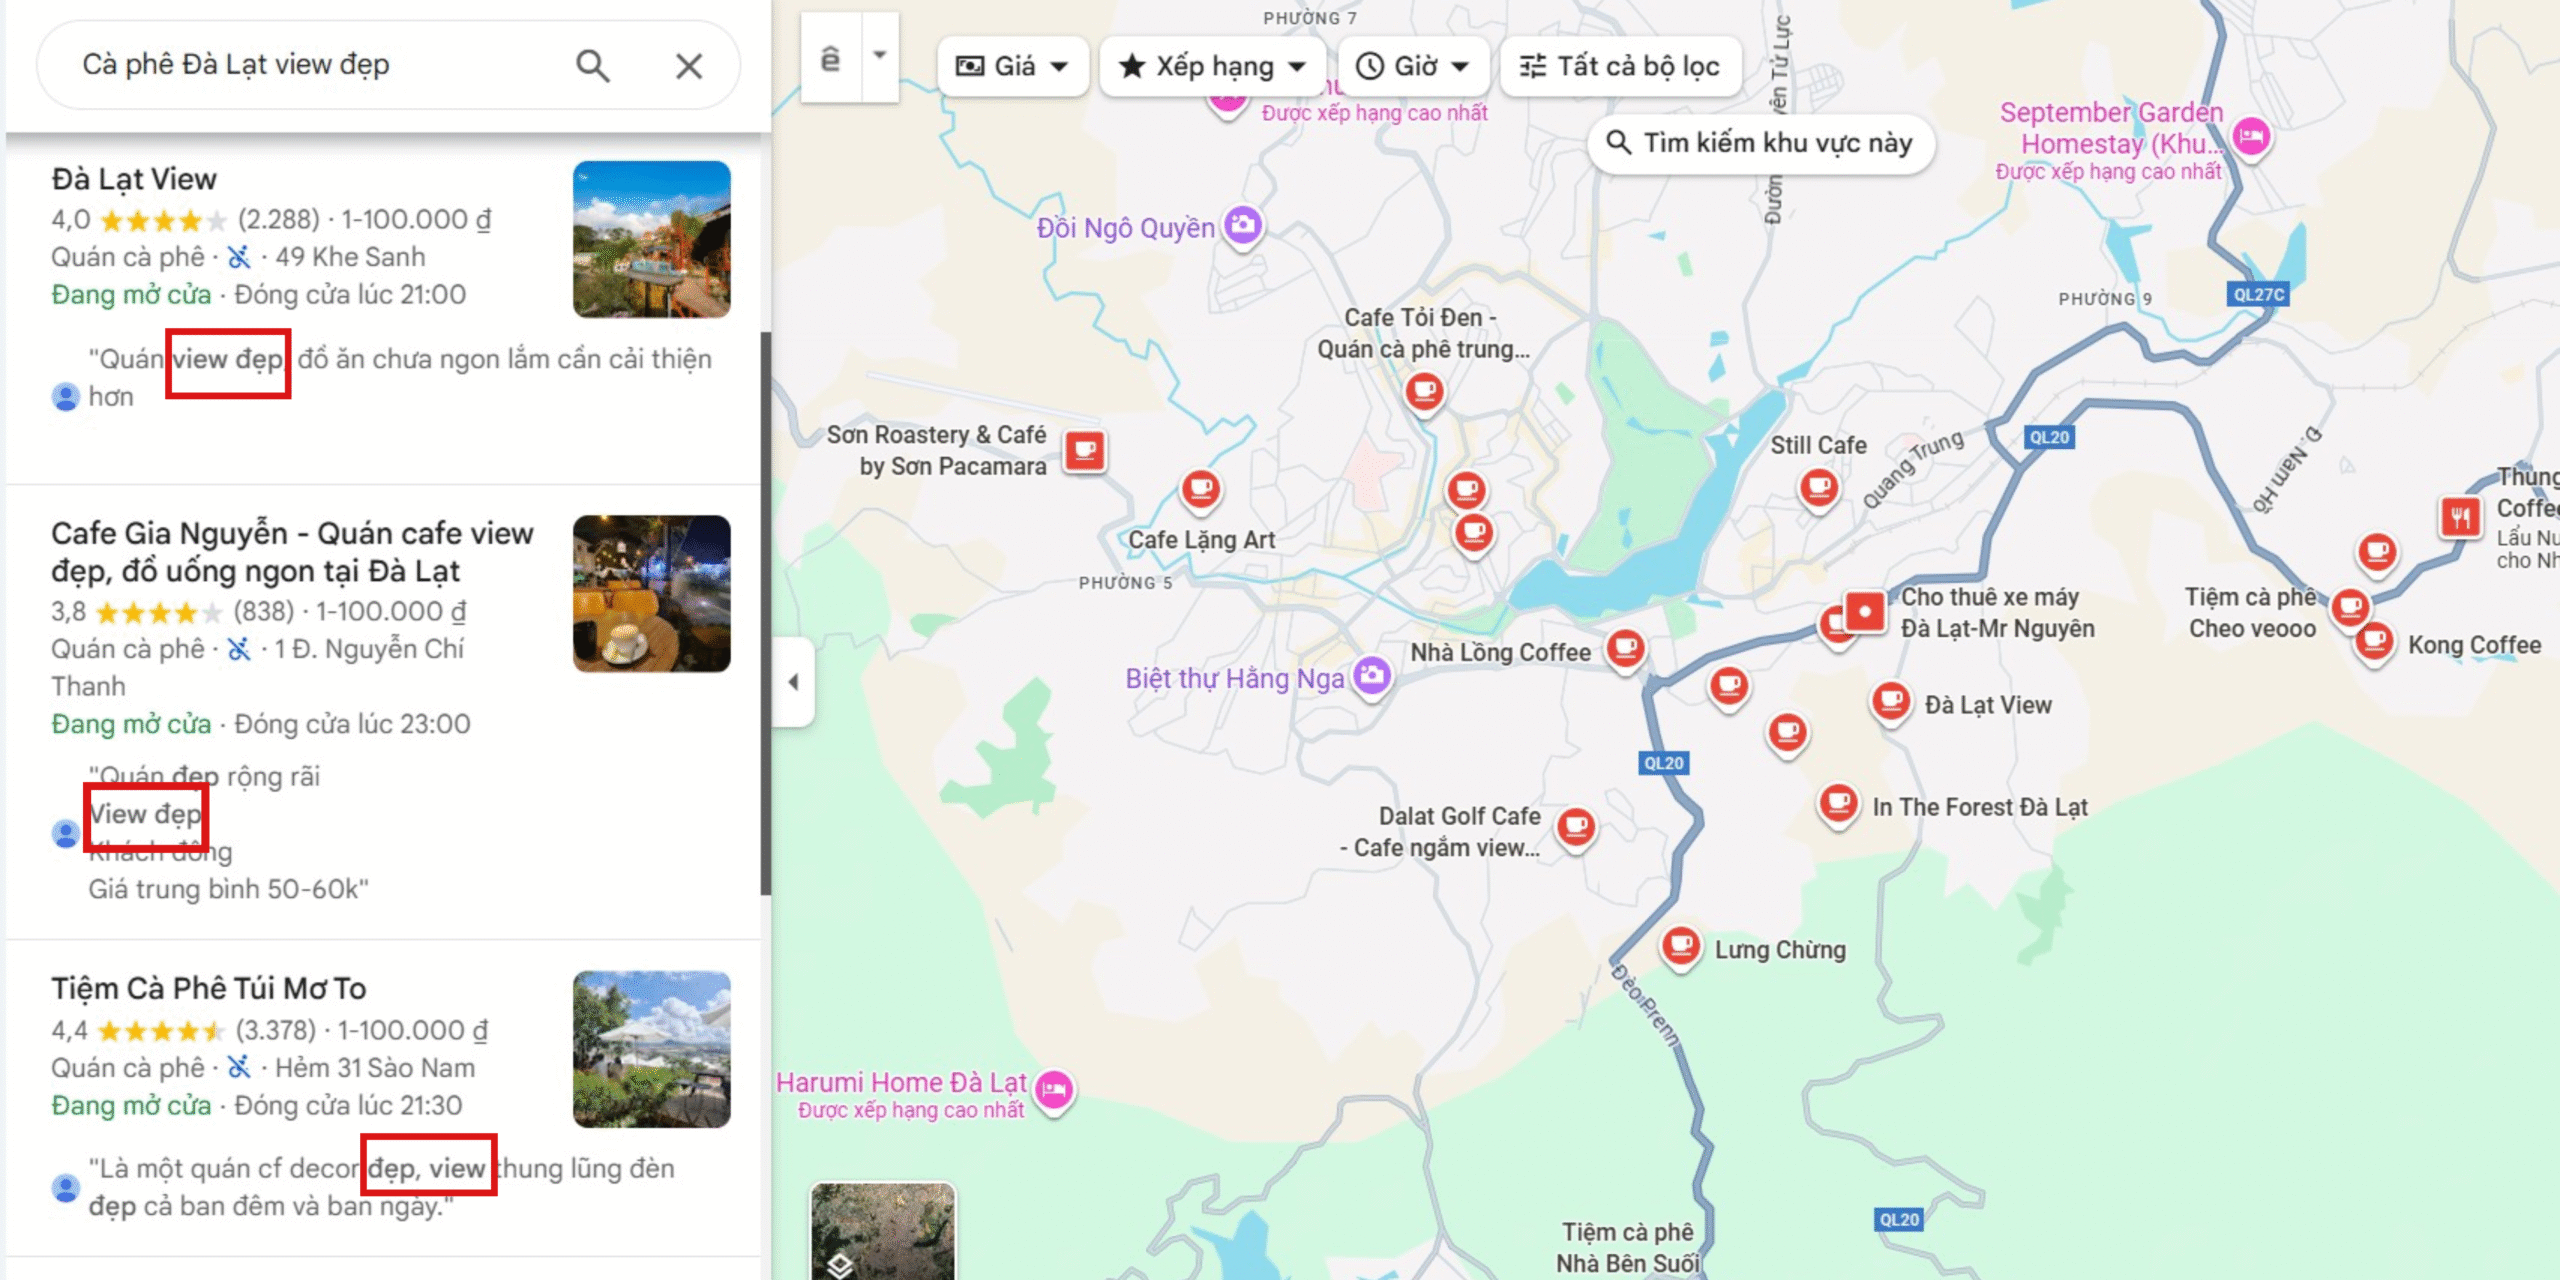Click 'Hẻm 31 Sào Nam' address text
This screenshot has height=1280, width=2560.
[x=375, y=1068]
